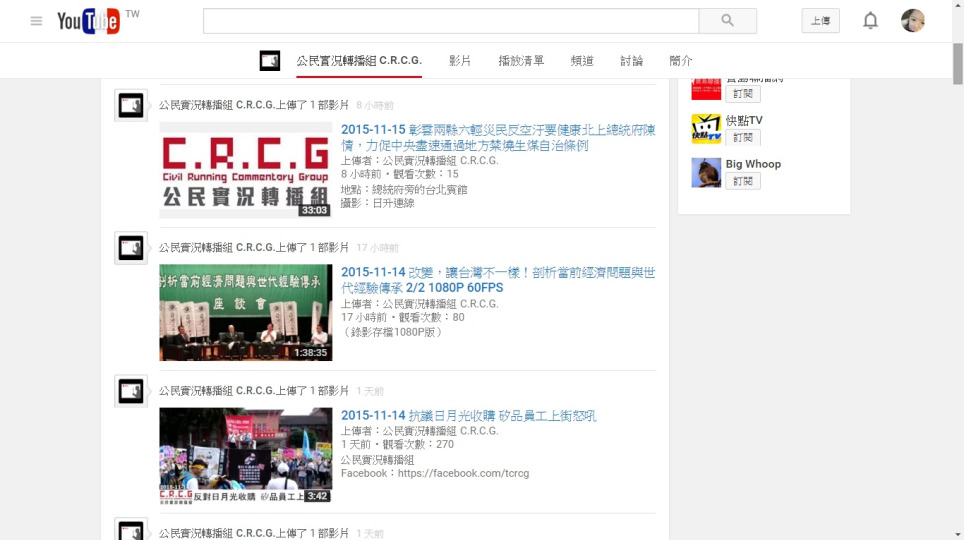This screenshot has height=540, width=964.
Task: Open the red channel icon above 快點TV
Action: click(x=706, y=89)
